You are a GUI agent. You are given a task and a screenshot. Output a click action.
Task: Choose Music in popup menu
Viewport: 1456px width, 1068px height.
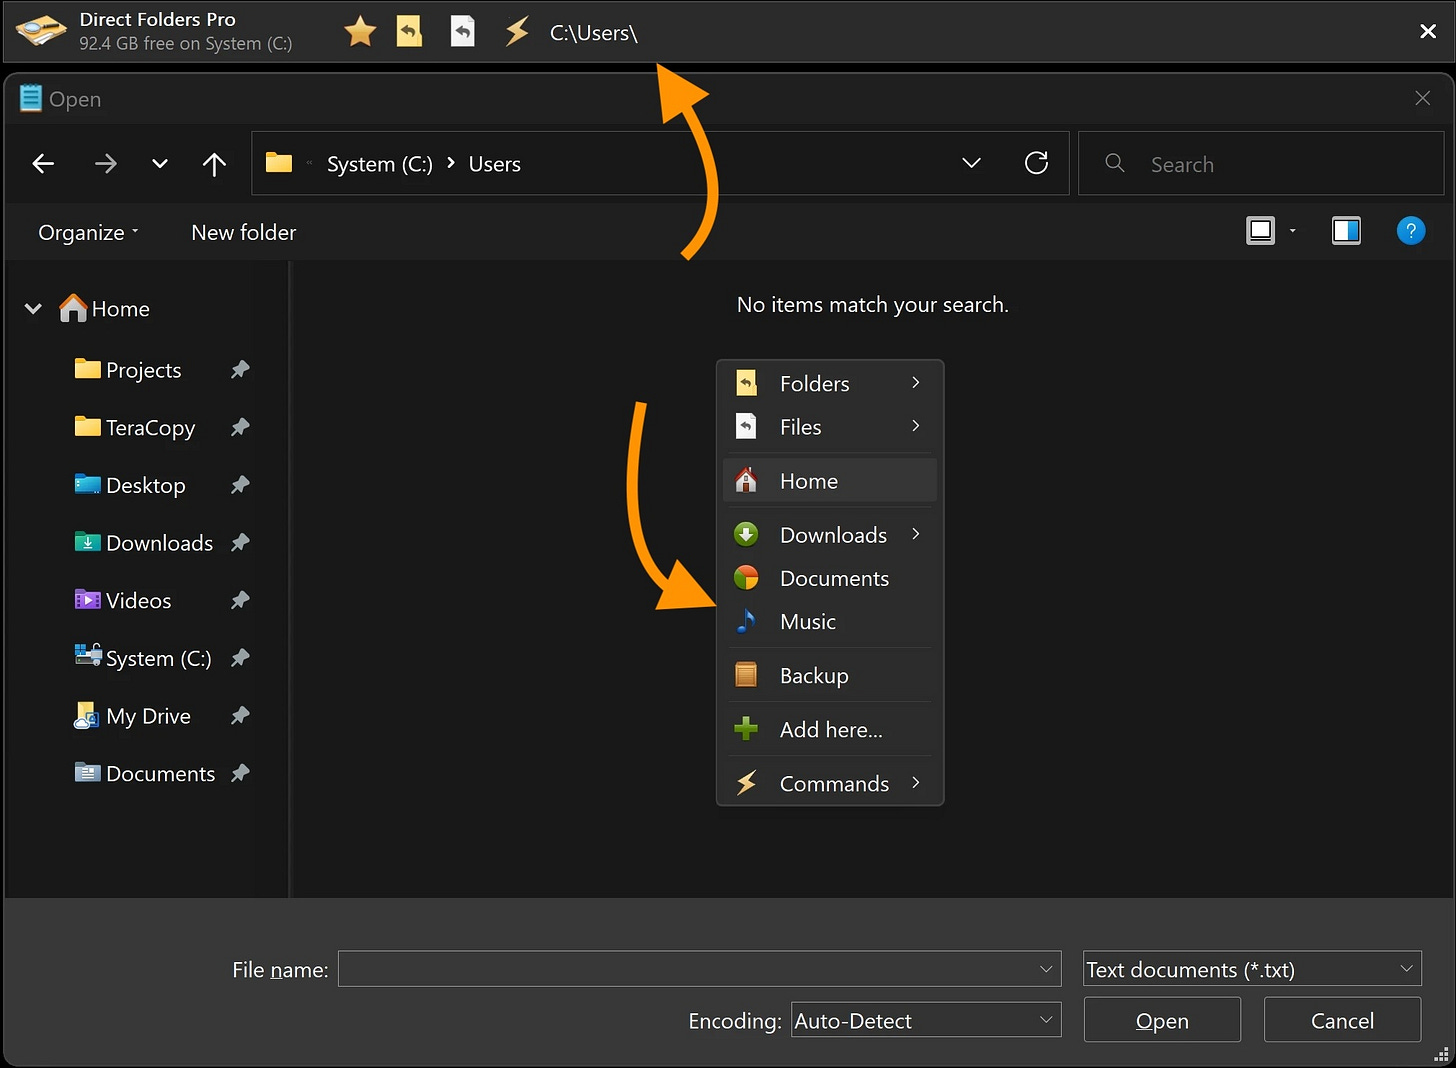point(830,622)
